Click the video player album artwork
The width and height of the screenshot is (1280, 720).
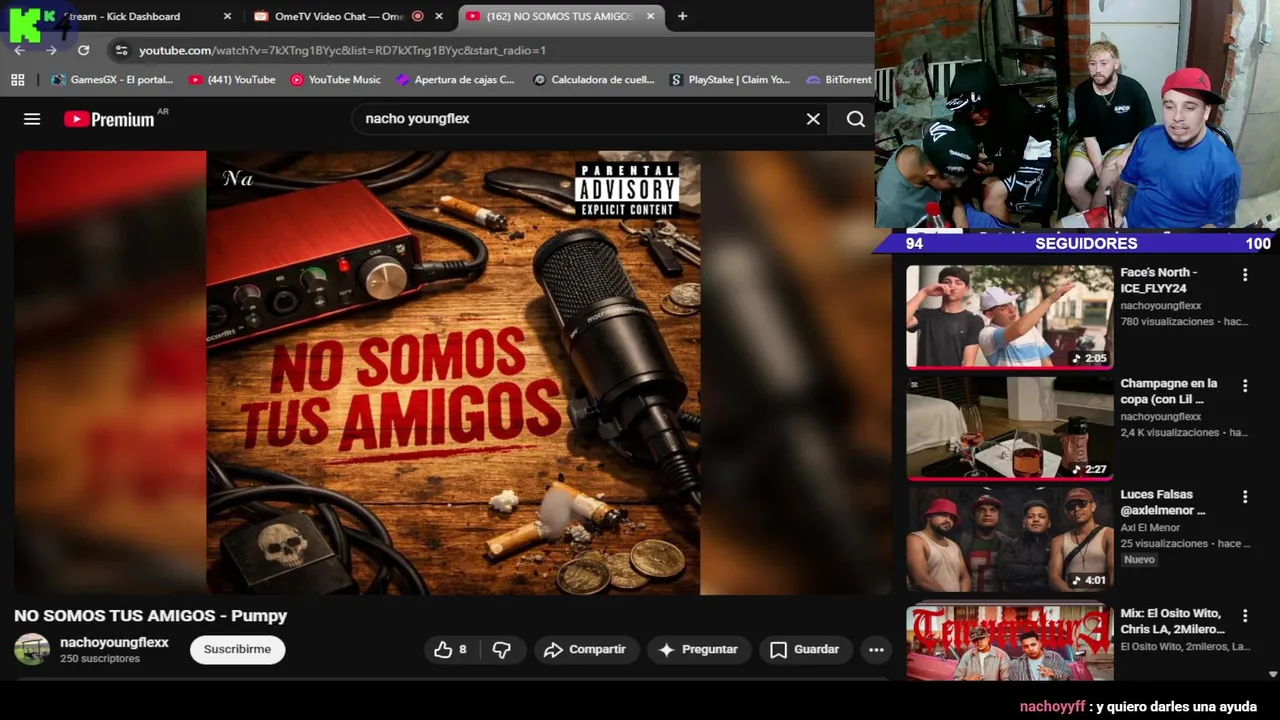pyautogui.click(x=453, y=373)
